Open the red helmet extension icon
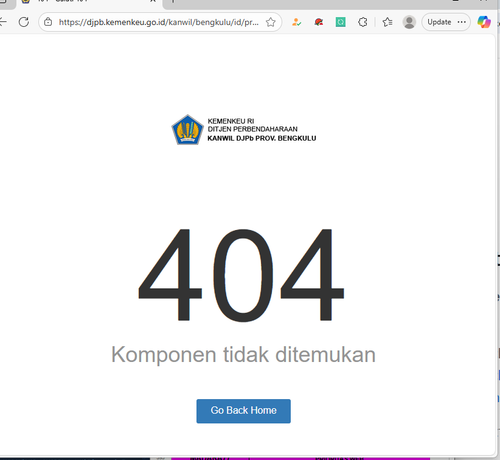500x460 pixels. click(319, 22)
